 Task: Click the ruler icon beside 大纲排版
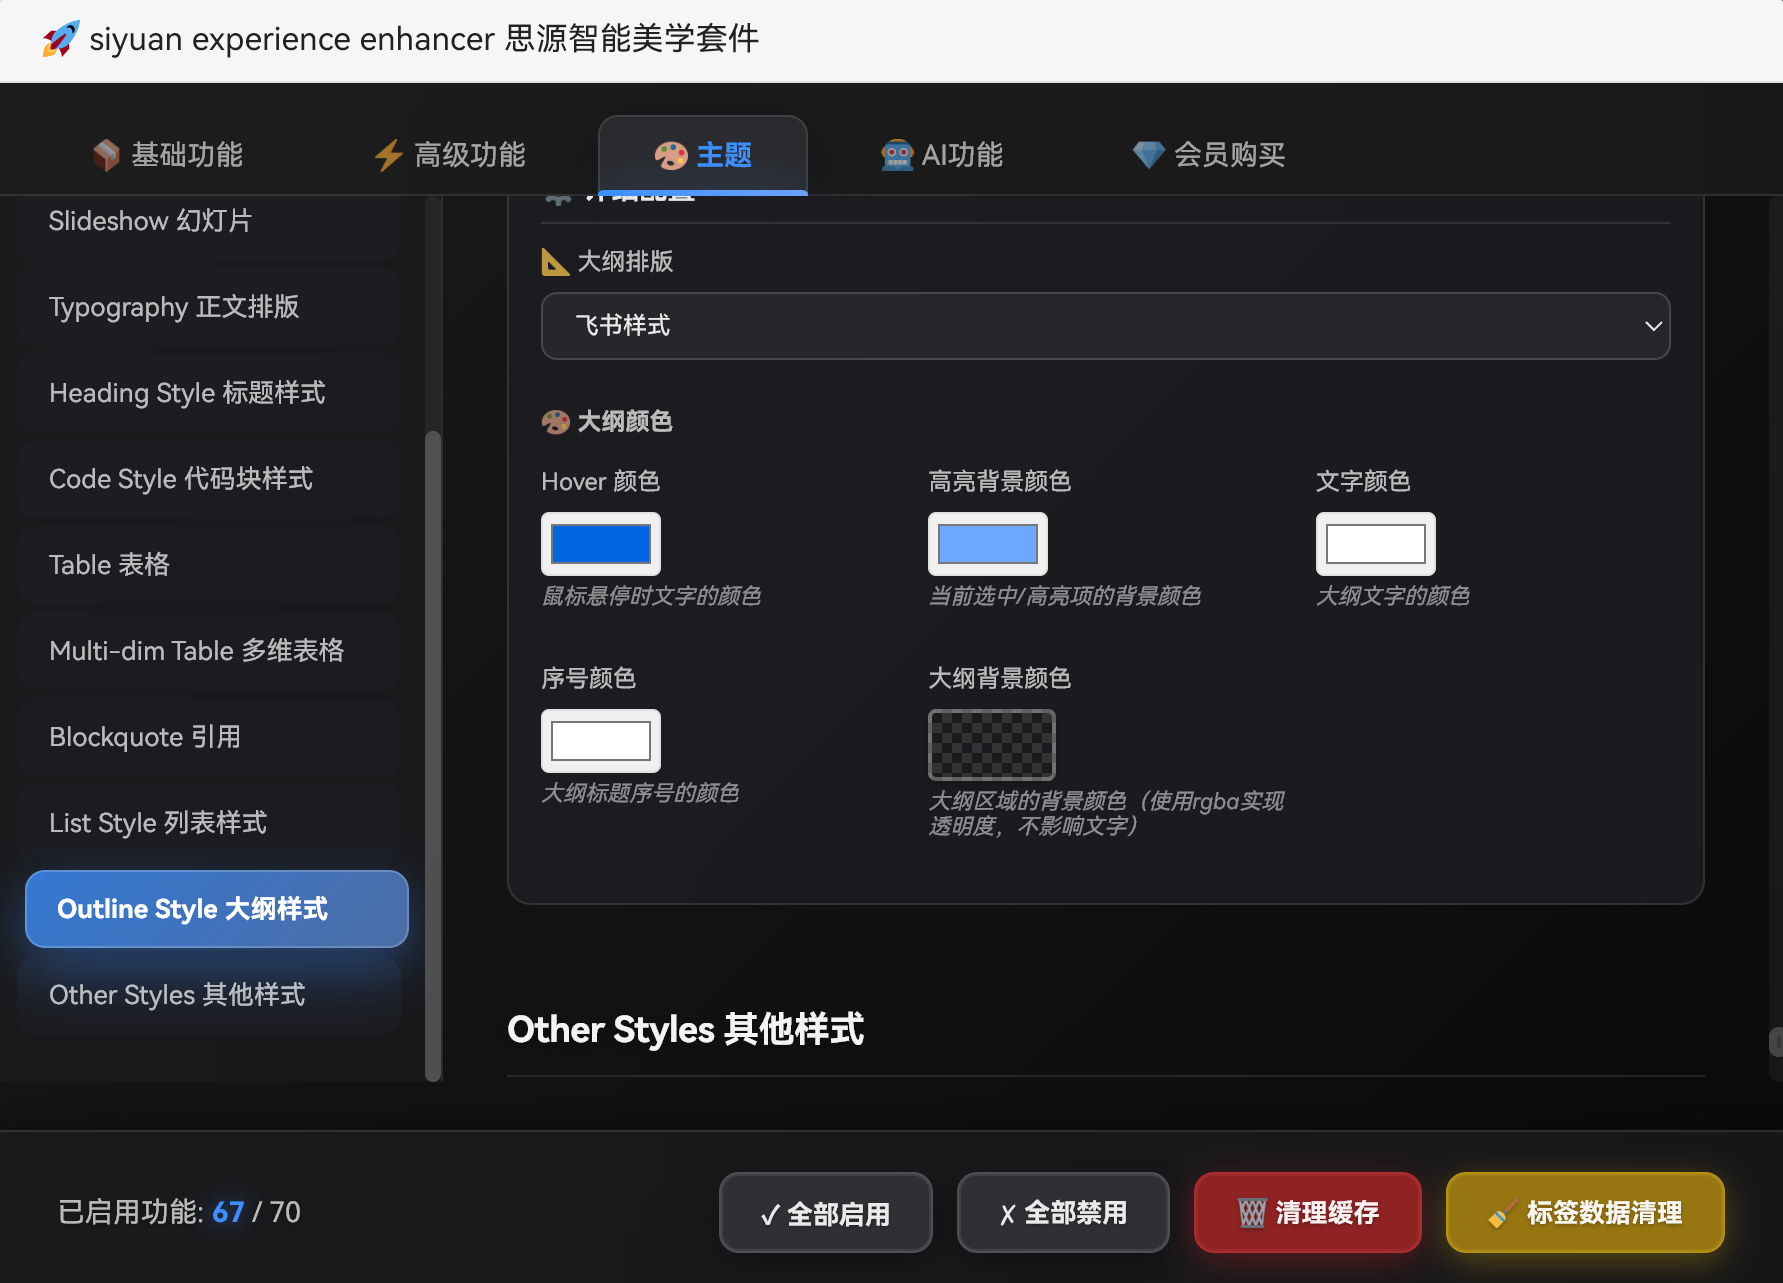point(555,262)
